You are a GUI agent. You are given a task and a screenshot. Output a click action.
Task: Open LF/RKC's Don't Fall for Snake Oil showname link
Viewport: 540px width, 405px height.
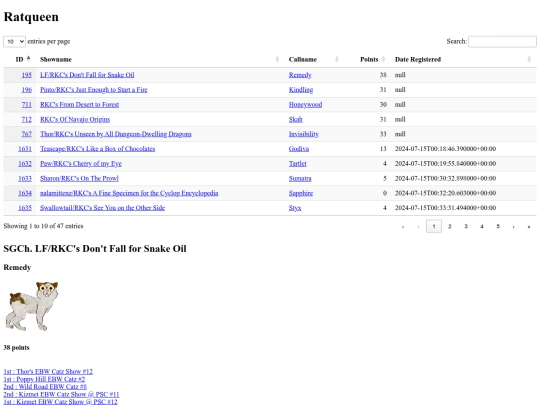point(87,75)
